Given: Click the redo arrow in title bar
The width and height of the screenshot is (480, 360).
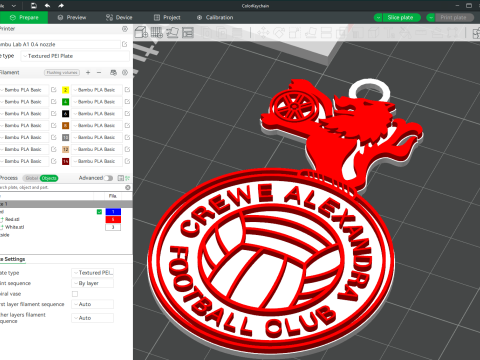Looking at the screenshot, I should click(x=61, y=6).
